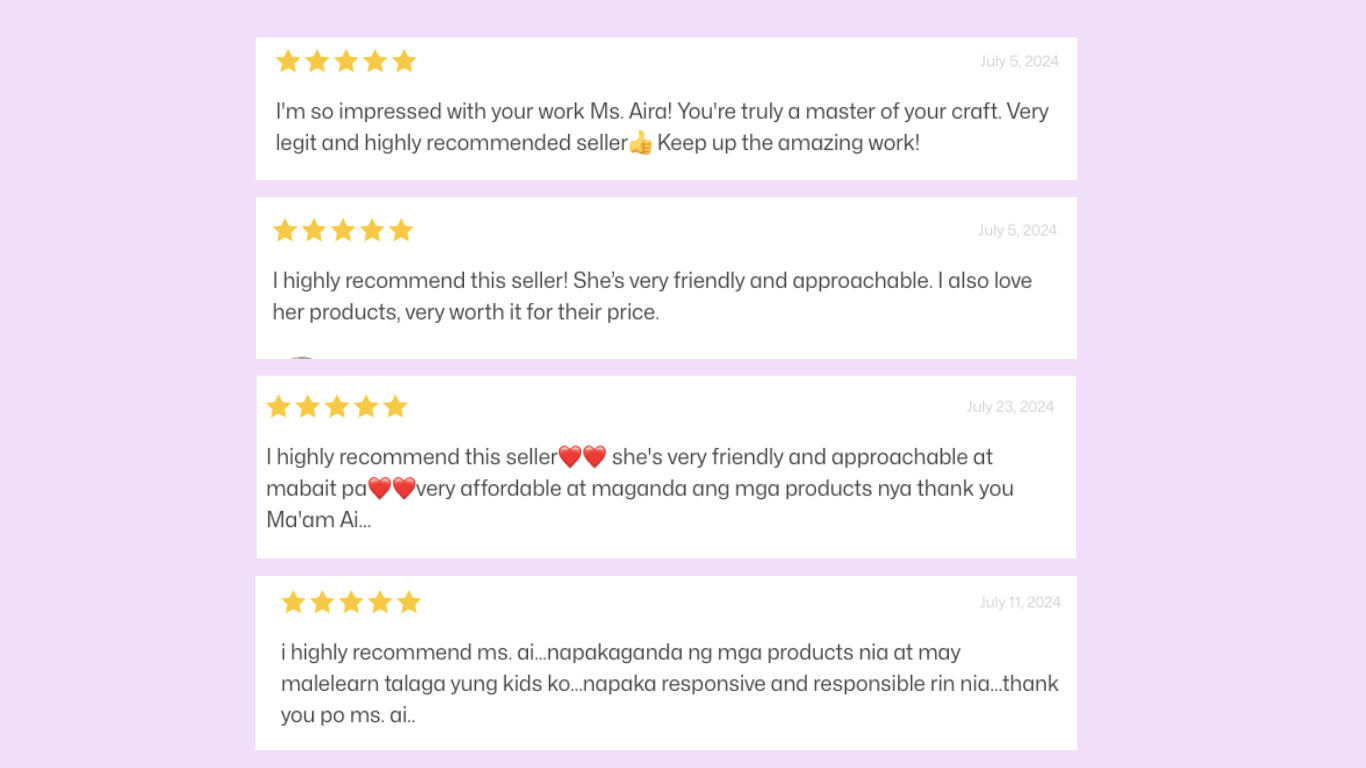The width and height of the screenshot is (1366, 768).
Task: Click the red hearts after 'recommend this seller'
Action: click(x=582, y=458)
